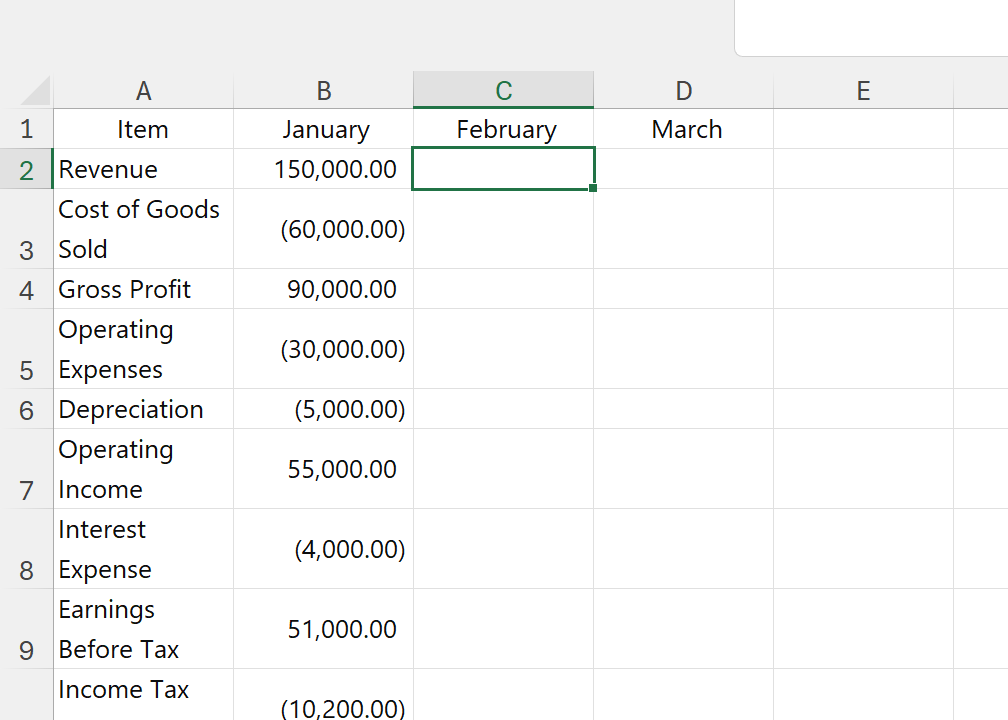Screen dimensions: 1008x720
Task: Select the Gross Profit label cell
Action: [x=143, y=289]
